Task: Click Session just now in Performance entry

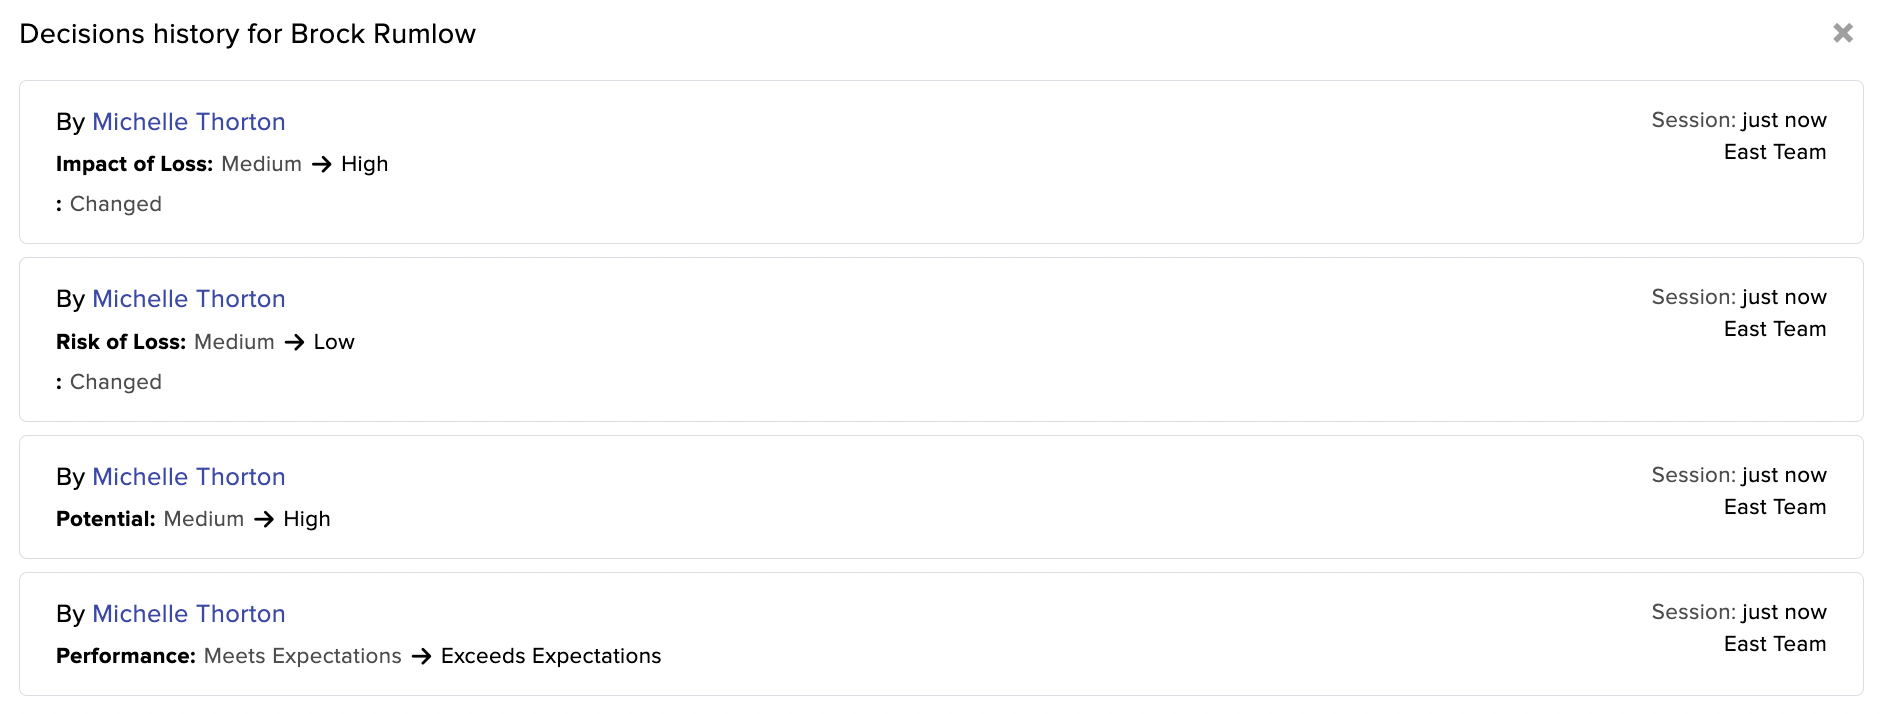Action: coord(1739,612)
